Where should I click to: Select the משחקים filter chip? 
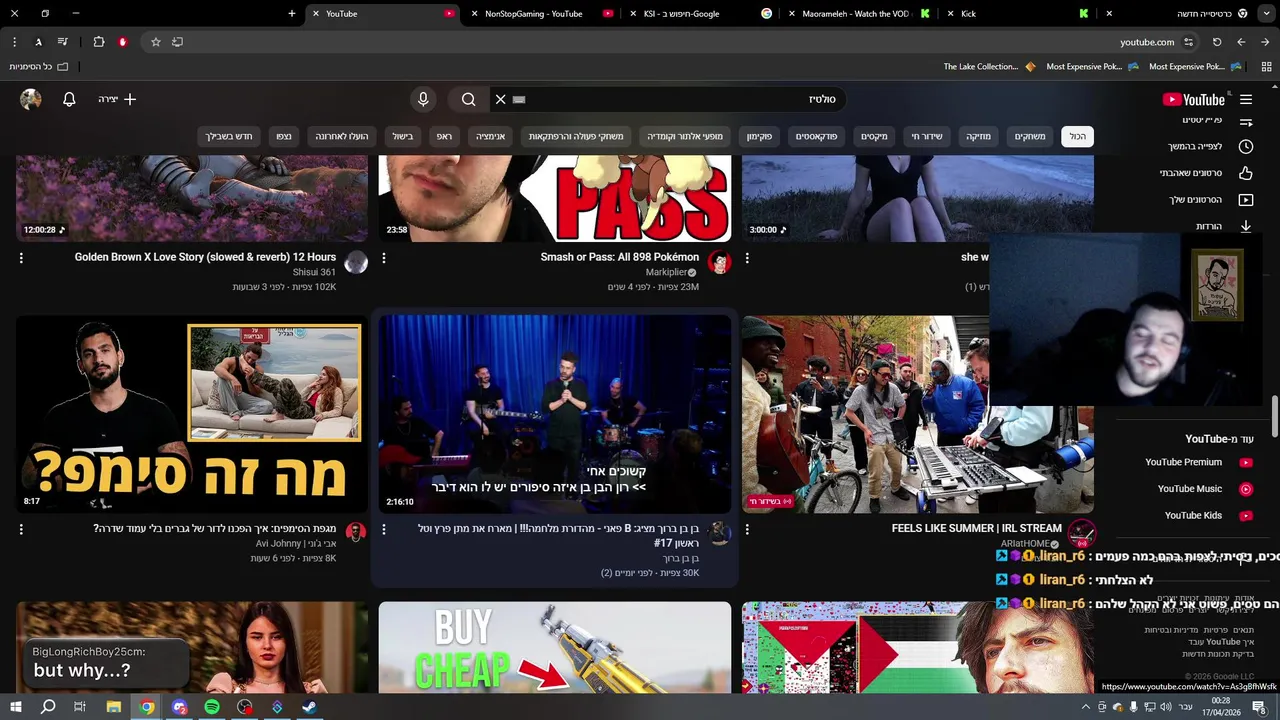click(x=1030, y=136)
